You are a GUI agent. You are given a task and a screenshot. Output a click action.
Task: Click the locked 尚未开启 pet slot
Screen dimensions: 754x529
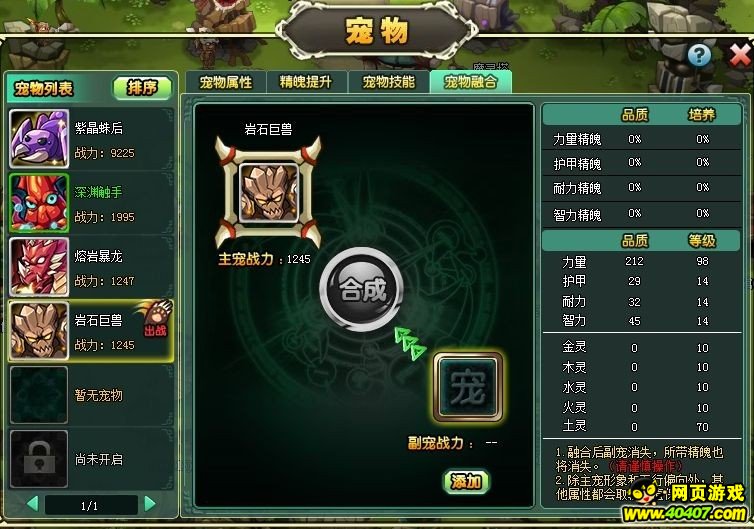tap(39, 459)
